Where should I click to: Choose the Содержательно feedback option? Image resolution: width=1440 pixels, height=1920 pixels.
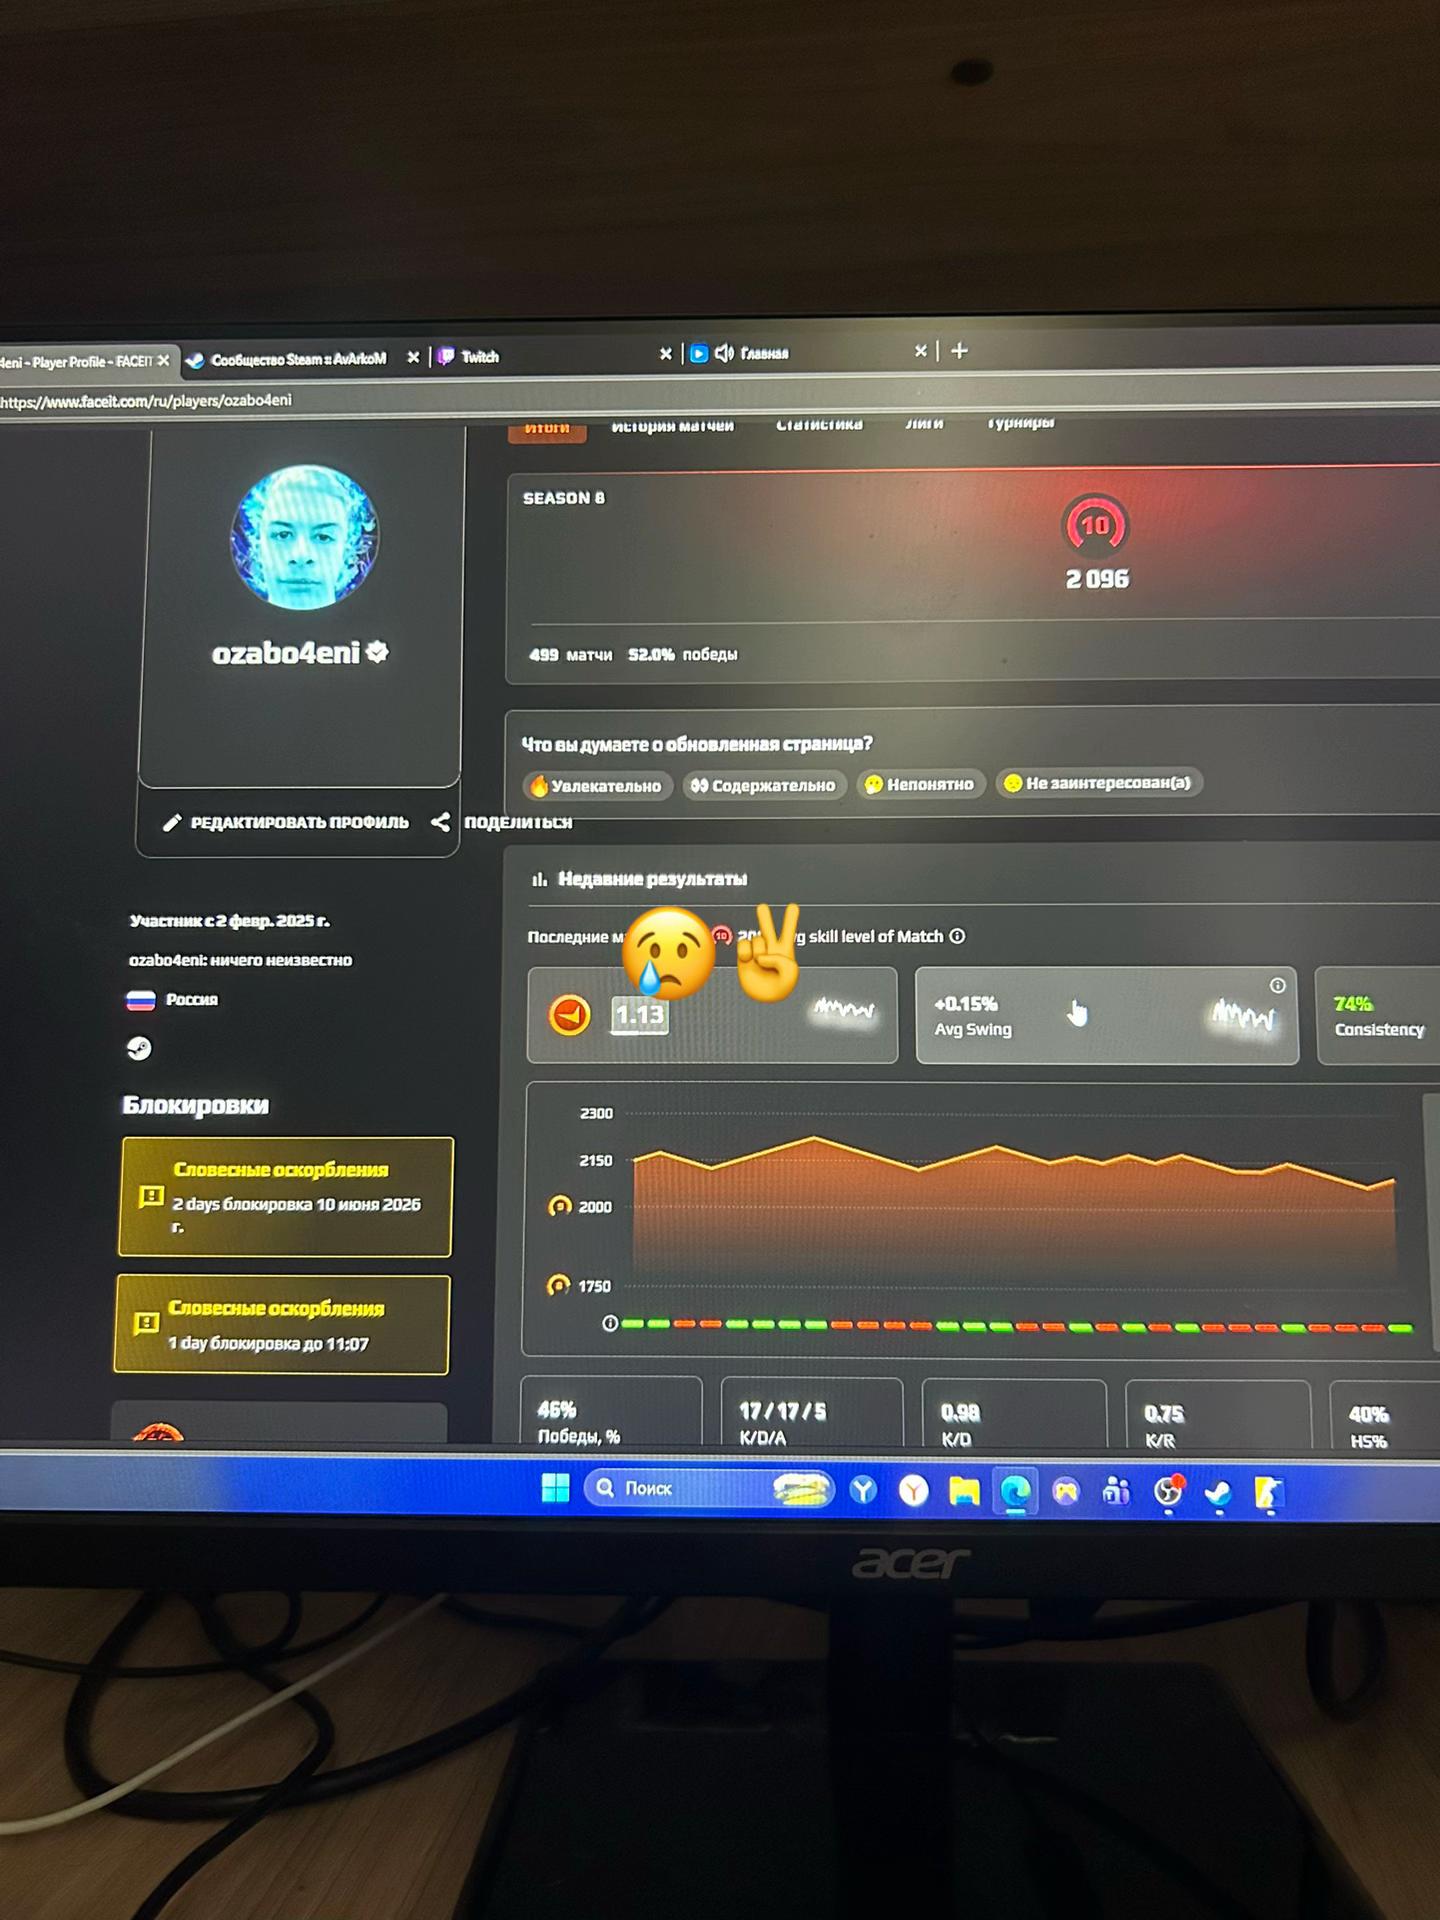(x=764, y=785)
